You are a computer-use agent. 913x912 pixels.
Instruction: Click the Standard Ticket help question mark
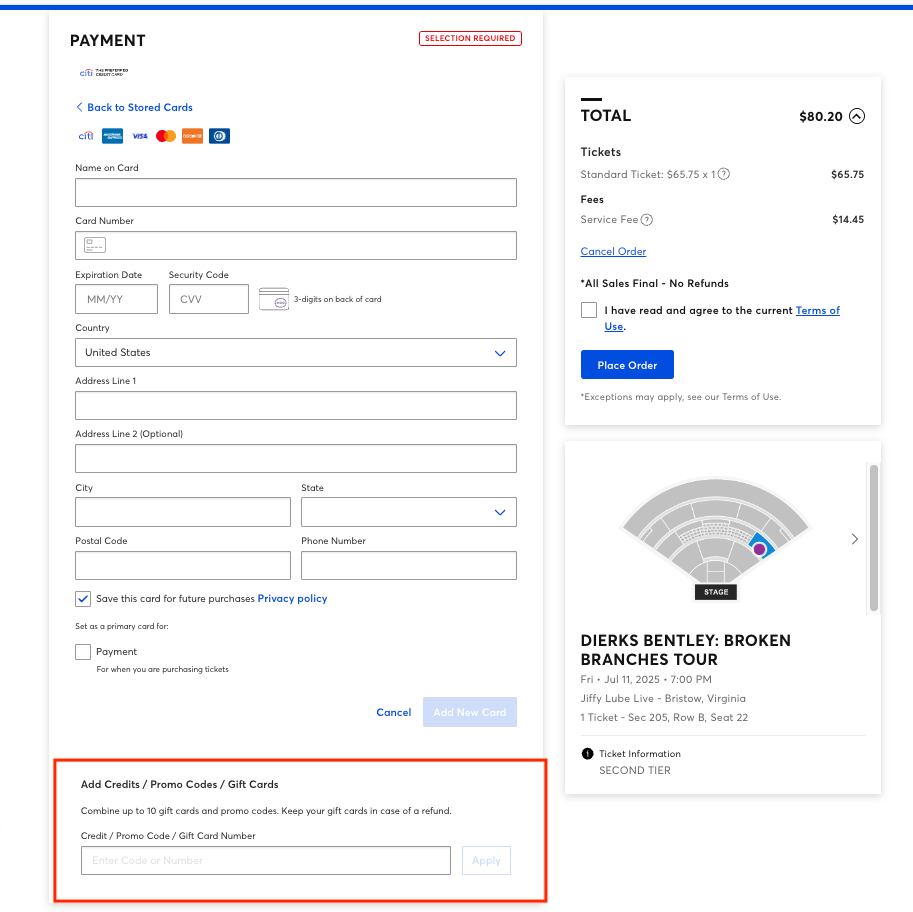pyautogui.click(x=723, y=174)
